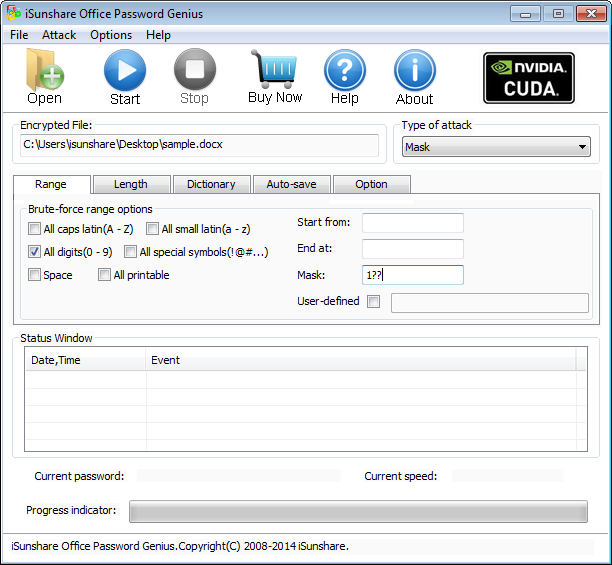
Task: Switch to the Option tab
Action: (x=372, y=184)
